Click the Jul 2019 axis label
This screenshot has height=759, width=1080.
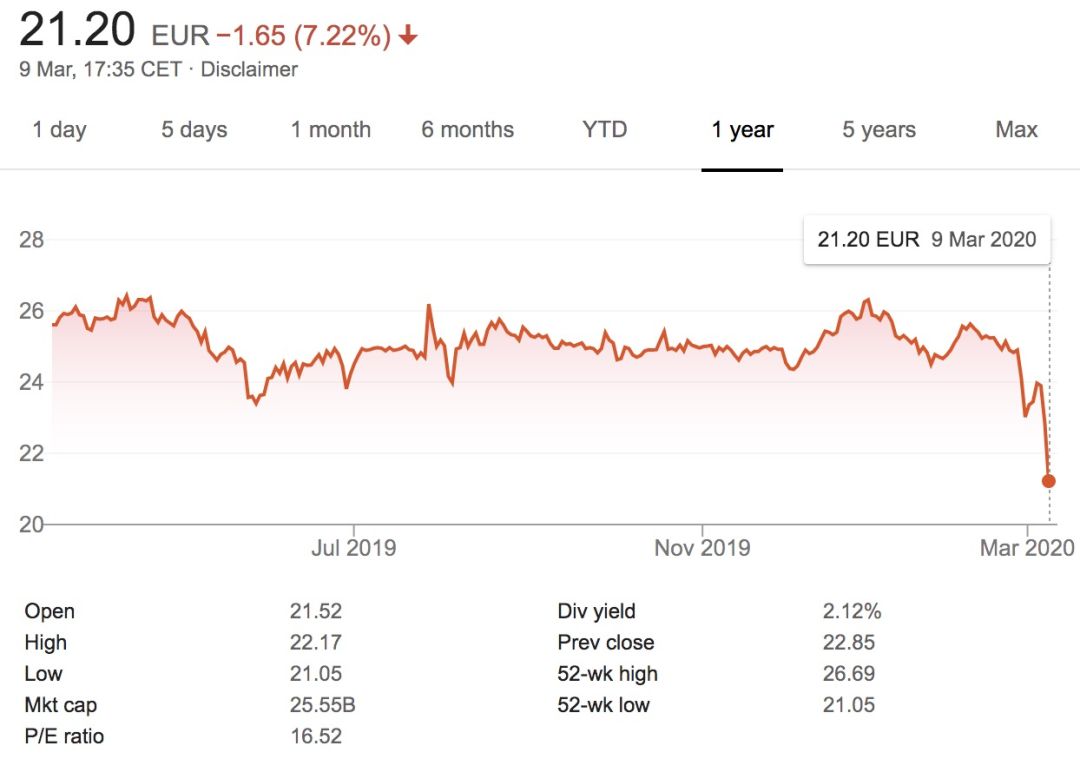[353, 548]
